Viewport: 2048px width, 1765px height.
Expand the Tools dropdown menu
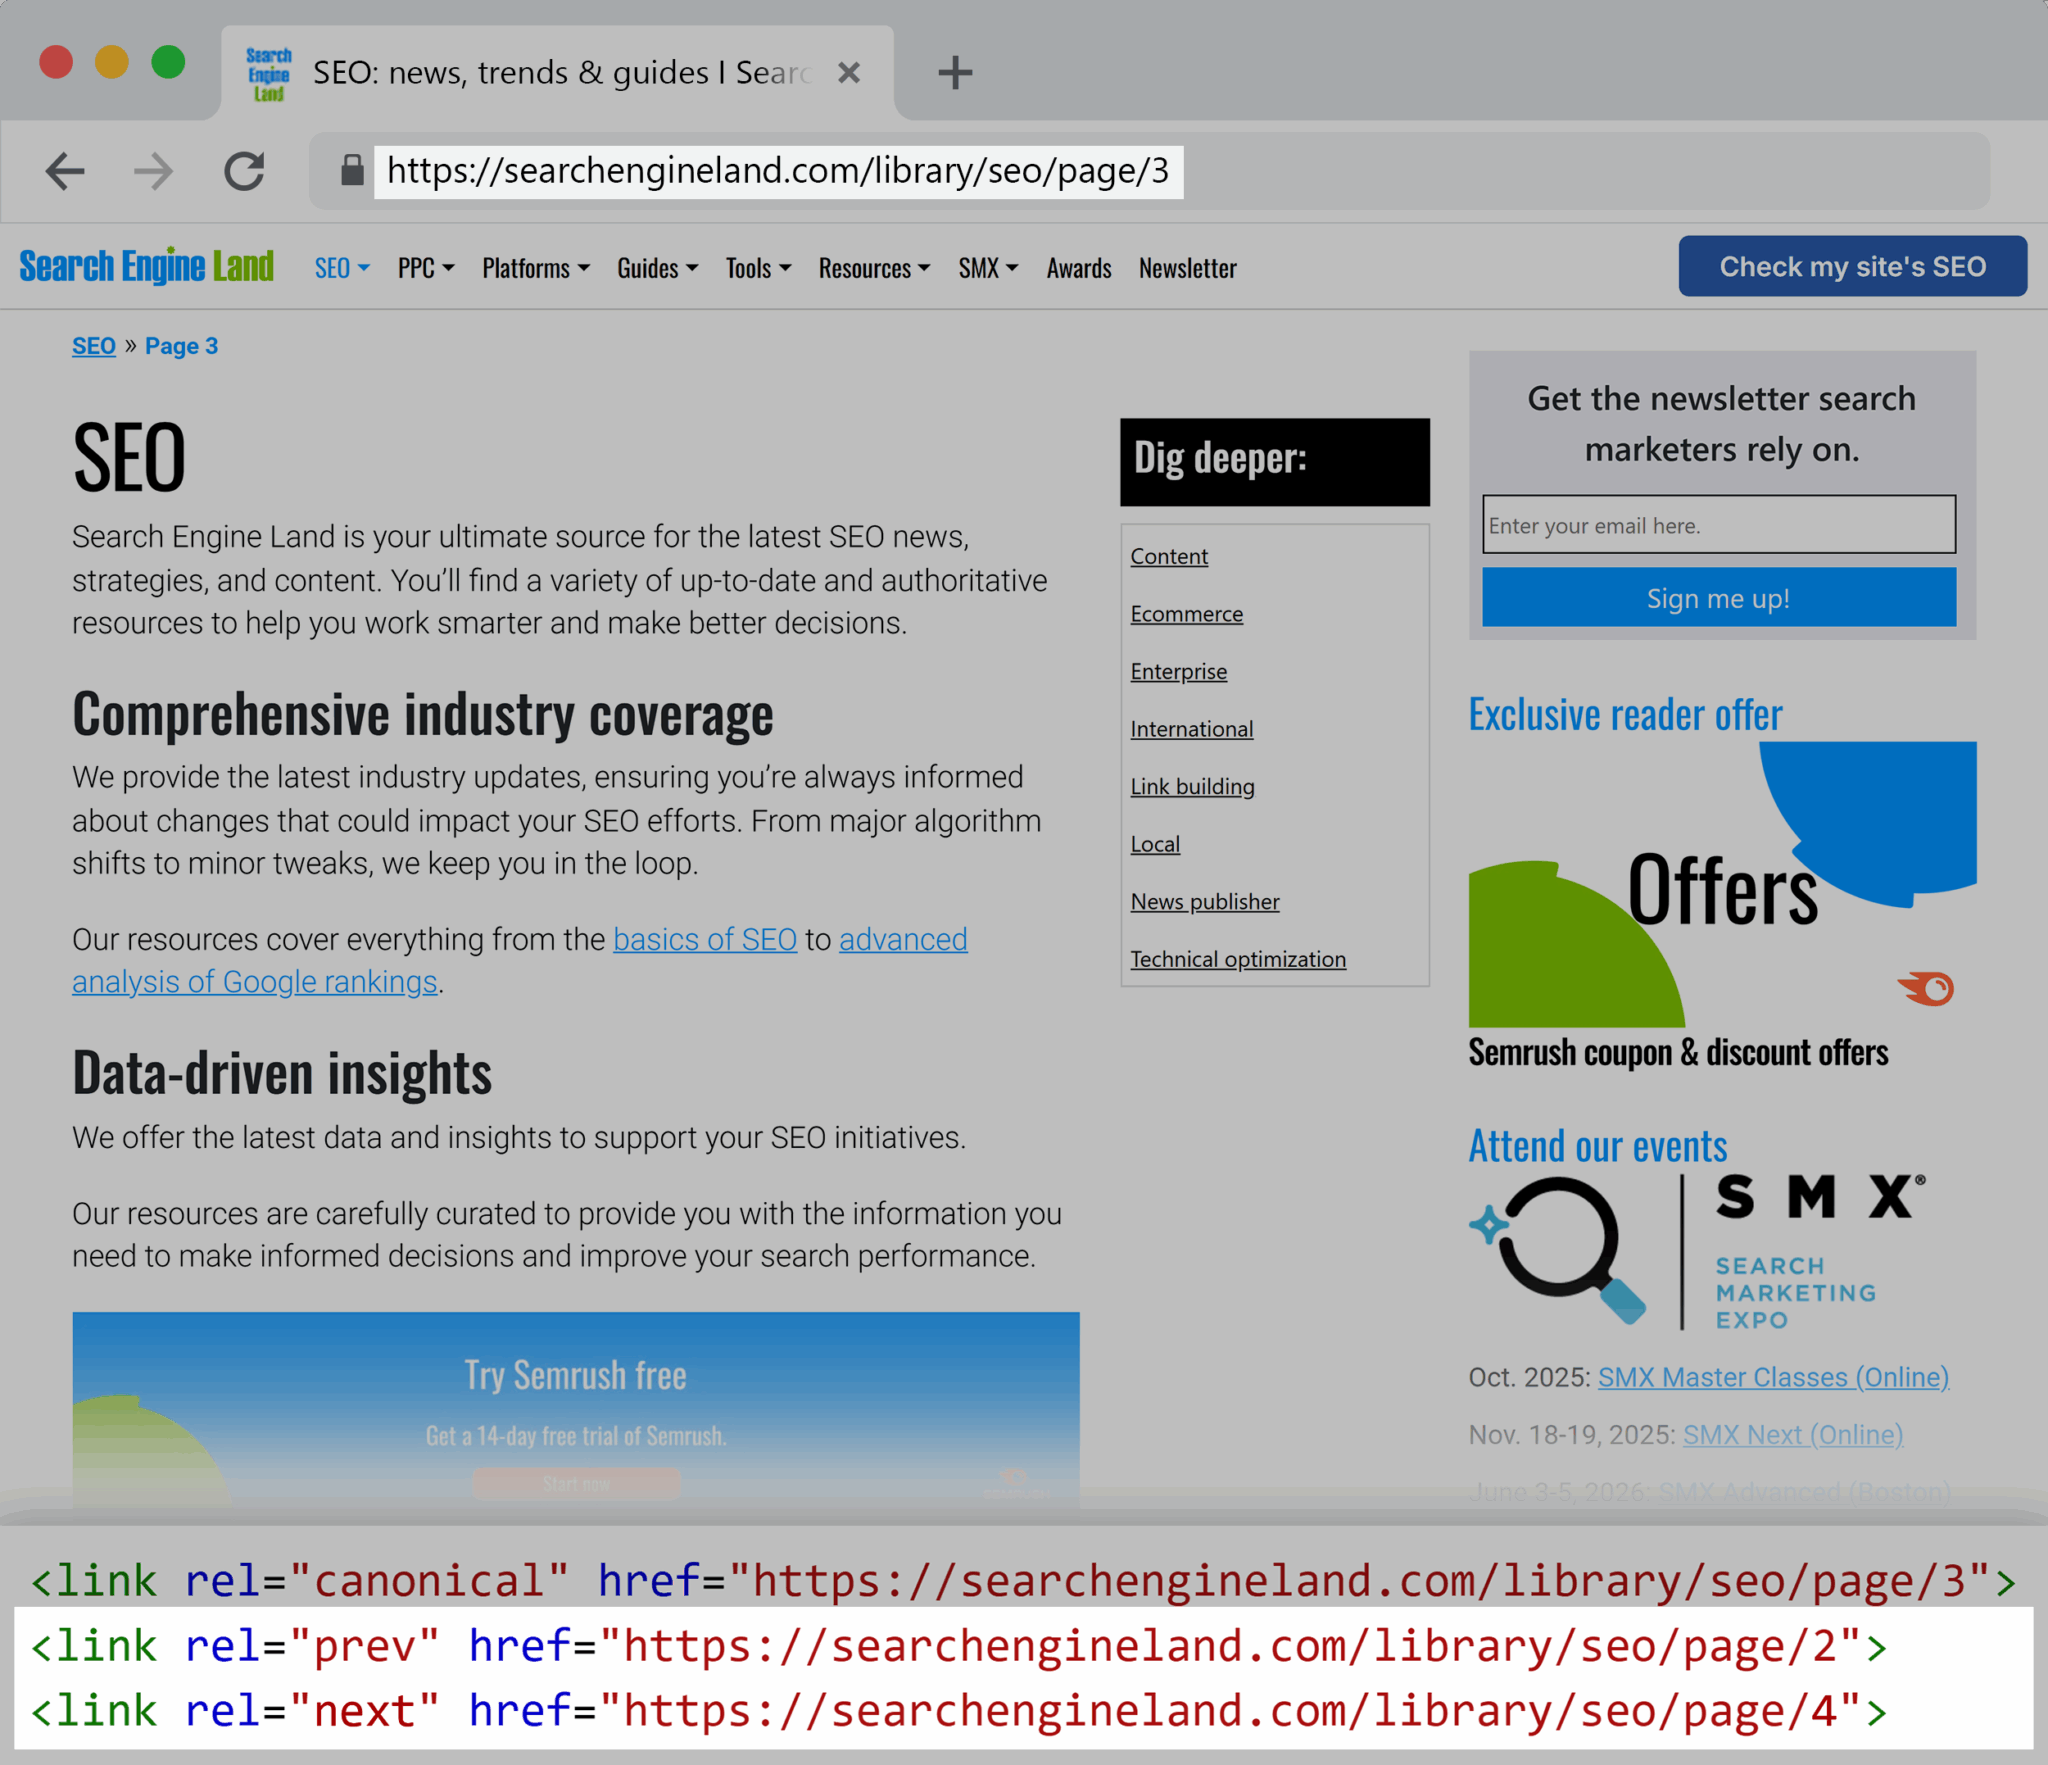click(x=758, y=268)
